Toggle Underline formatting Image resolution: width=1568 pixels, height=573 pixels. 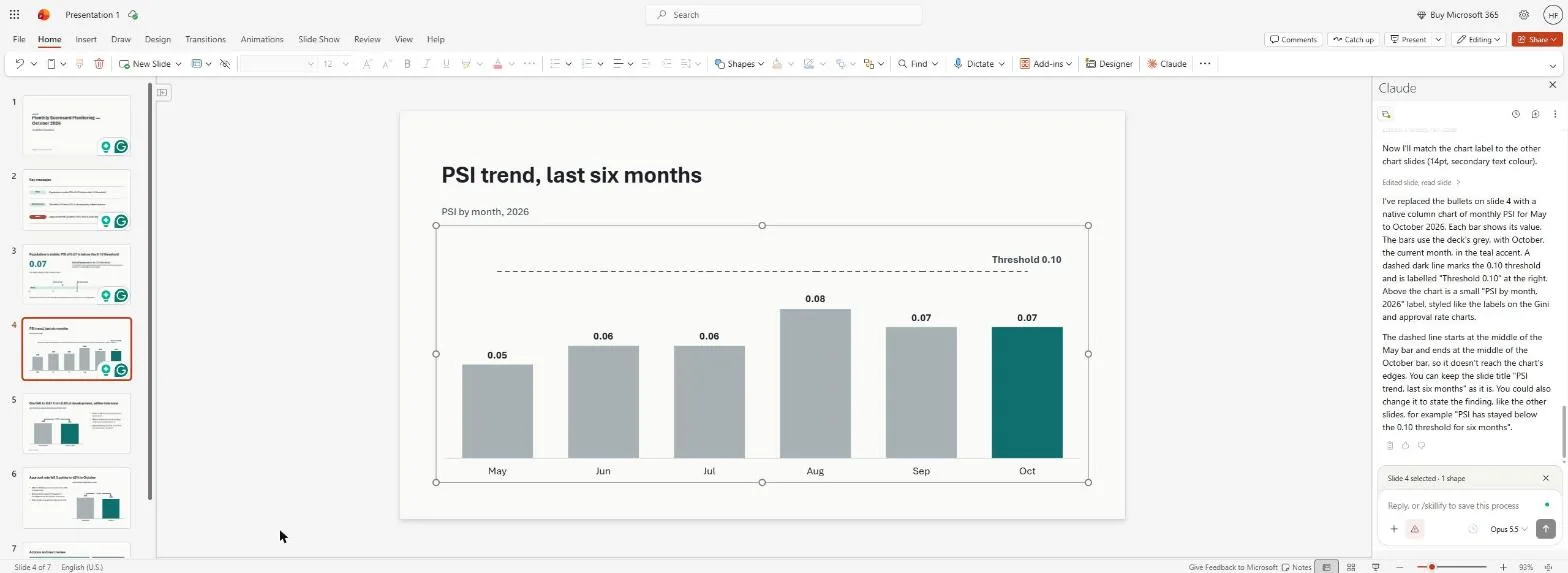[x=446, y=64]
